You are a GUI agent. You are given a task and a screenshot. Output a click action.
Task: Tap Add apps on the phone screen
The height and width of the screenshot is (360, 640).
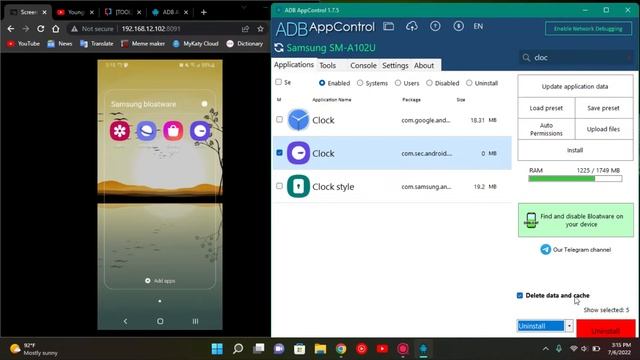[x=160, y=281]
